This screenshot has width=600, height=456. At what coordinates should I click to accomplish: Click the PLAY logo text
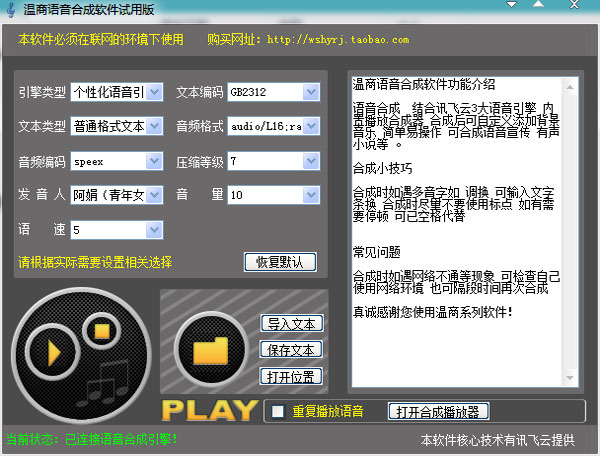point(210,410)
